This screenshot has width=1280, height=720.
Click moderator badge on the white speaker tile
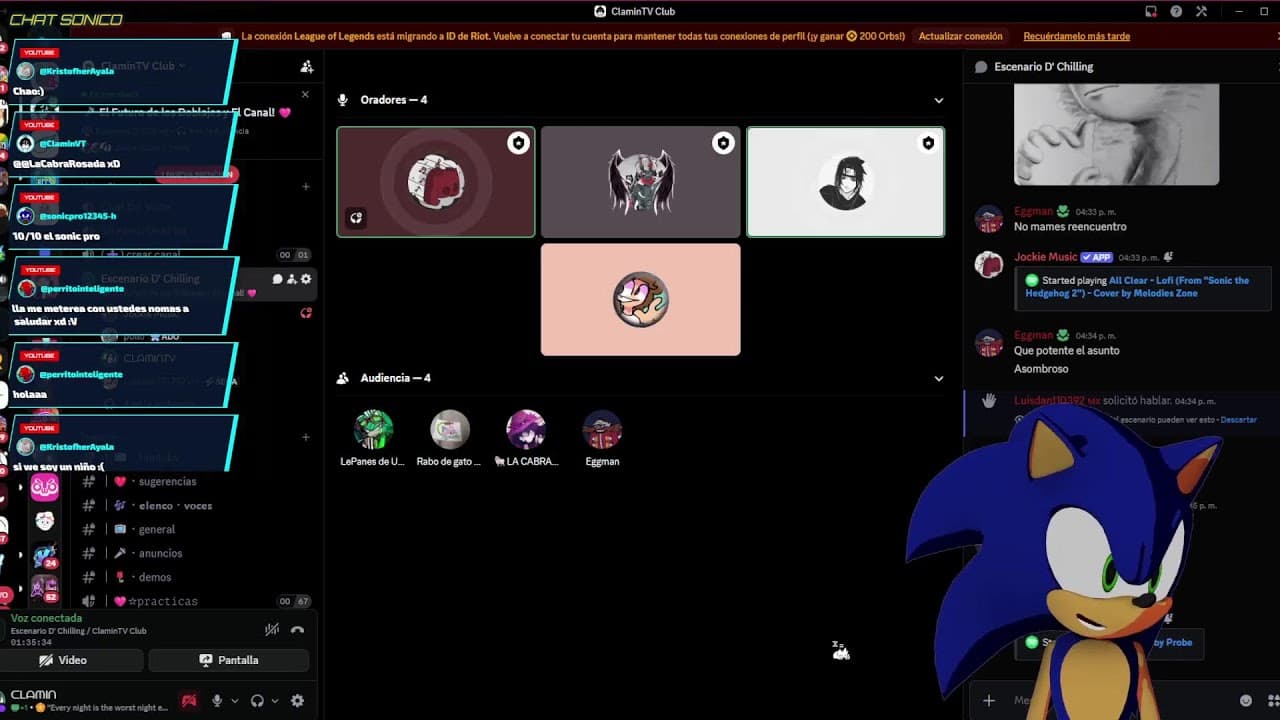(928, 143)
